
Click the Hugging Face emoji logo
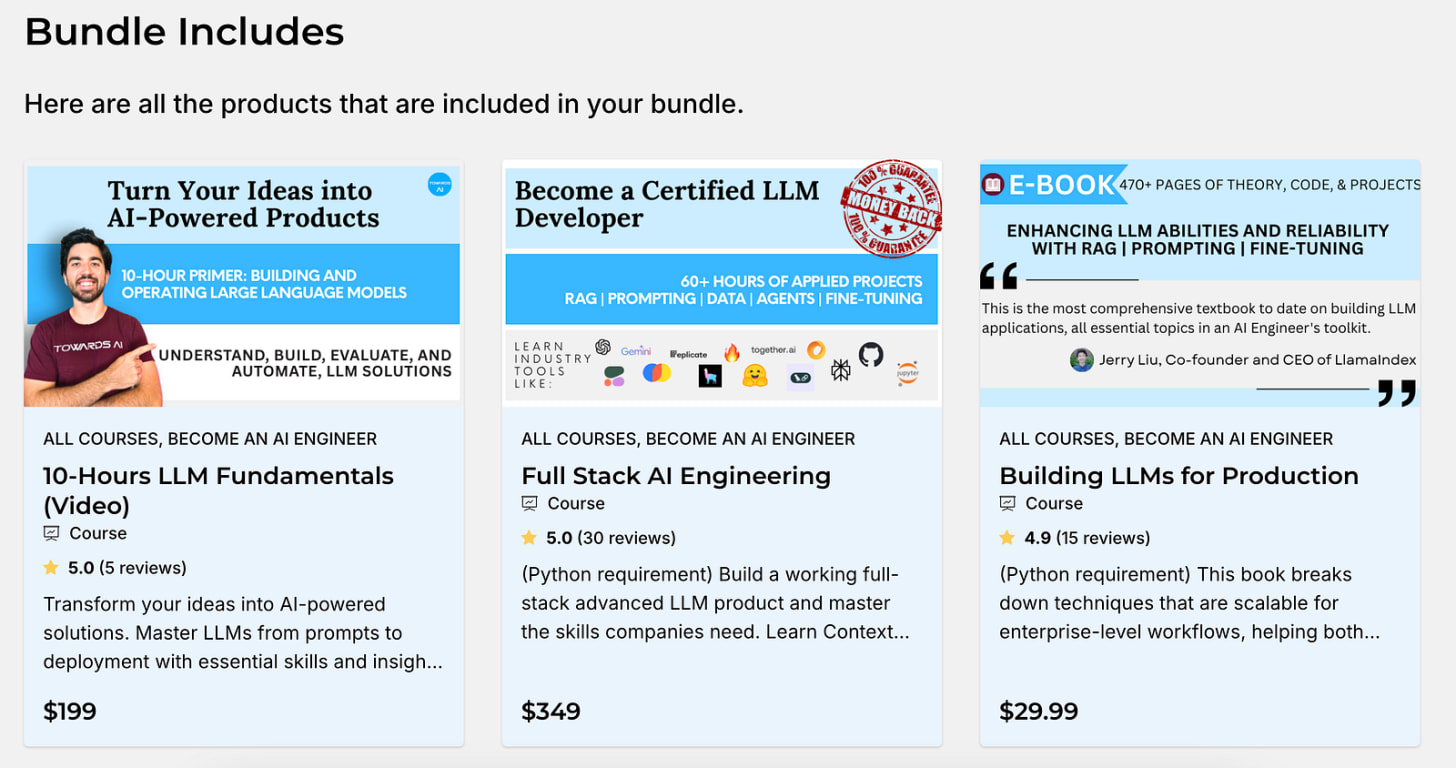click(755, 376)
